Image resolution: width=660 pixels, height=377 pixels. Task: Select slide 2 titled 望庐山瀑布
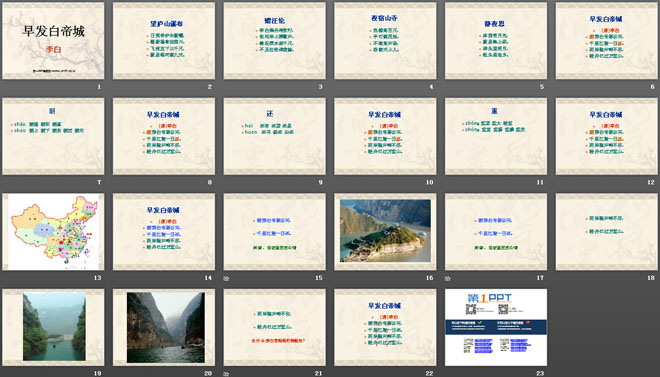pyautogui.click(x=164, y=40)
